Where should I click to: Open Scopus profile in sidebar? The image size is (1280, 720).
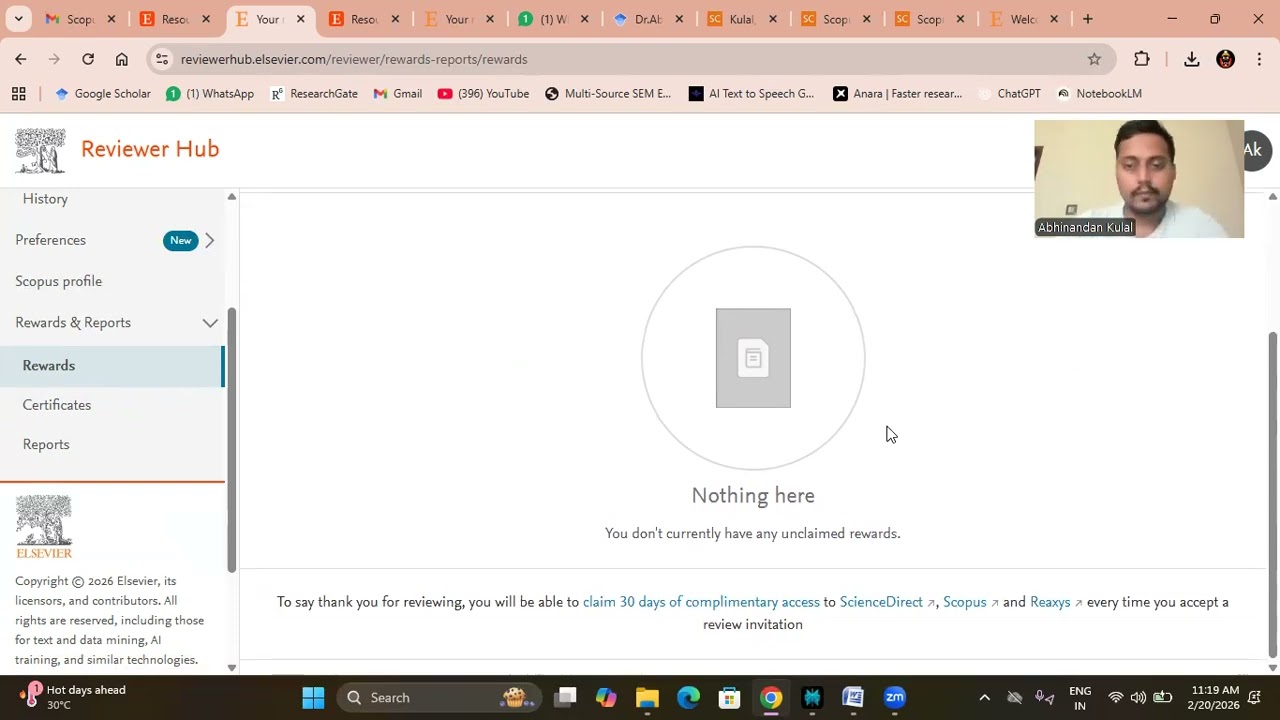coord(58,281)
